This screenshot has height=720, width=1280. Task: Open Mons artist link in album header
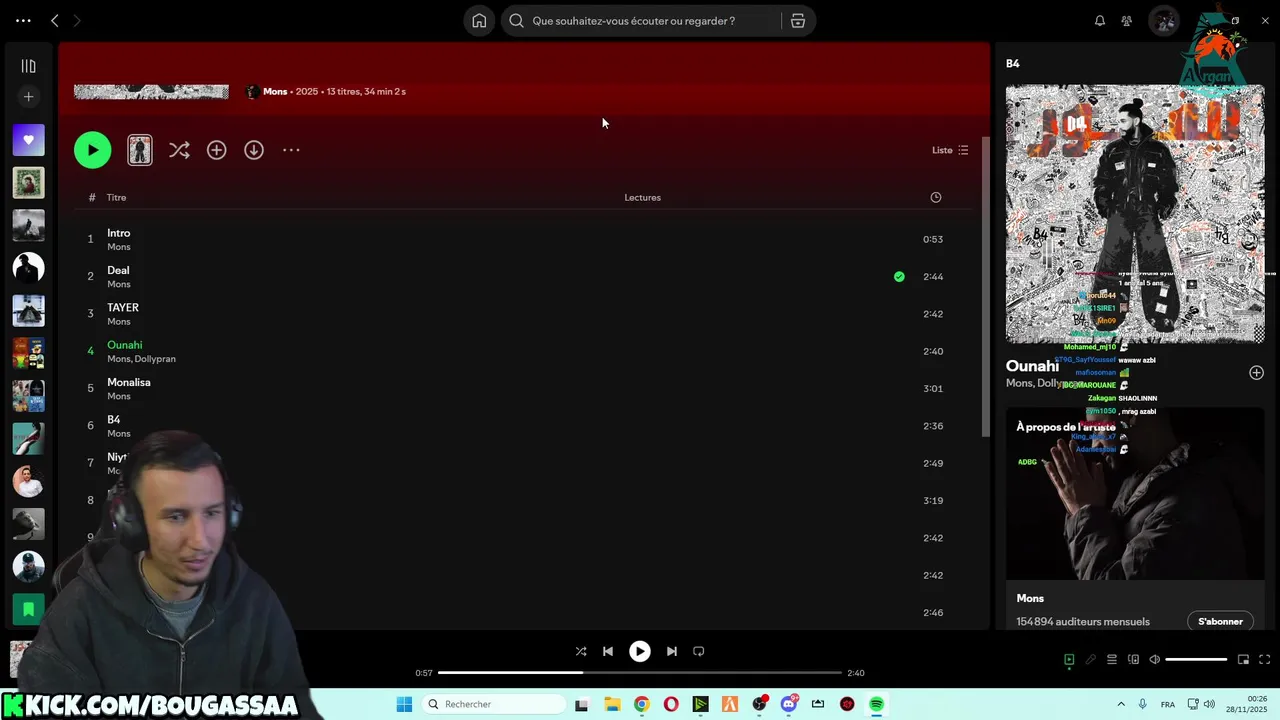point(275,92)
